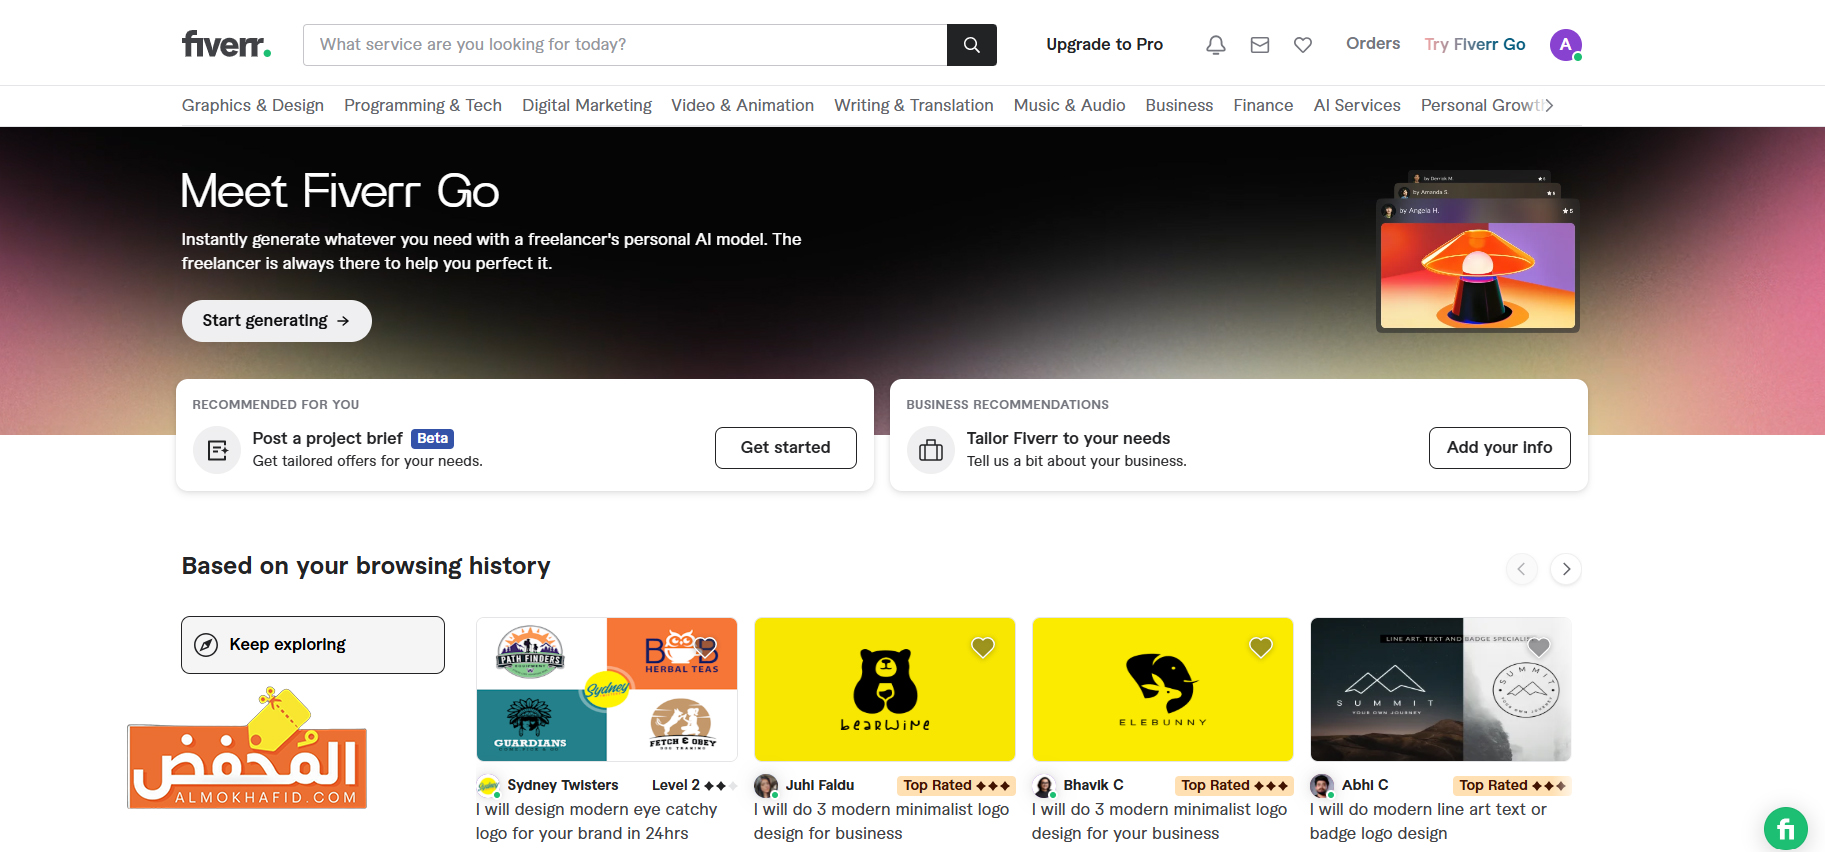Click Abhi C's Top Rated badge

(1512, 786)
